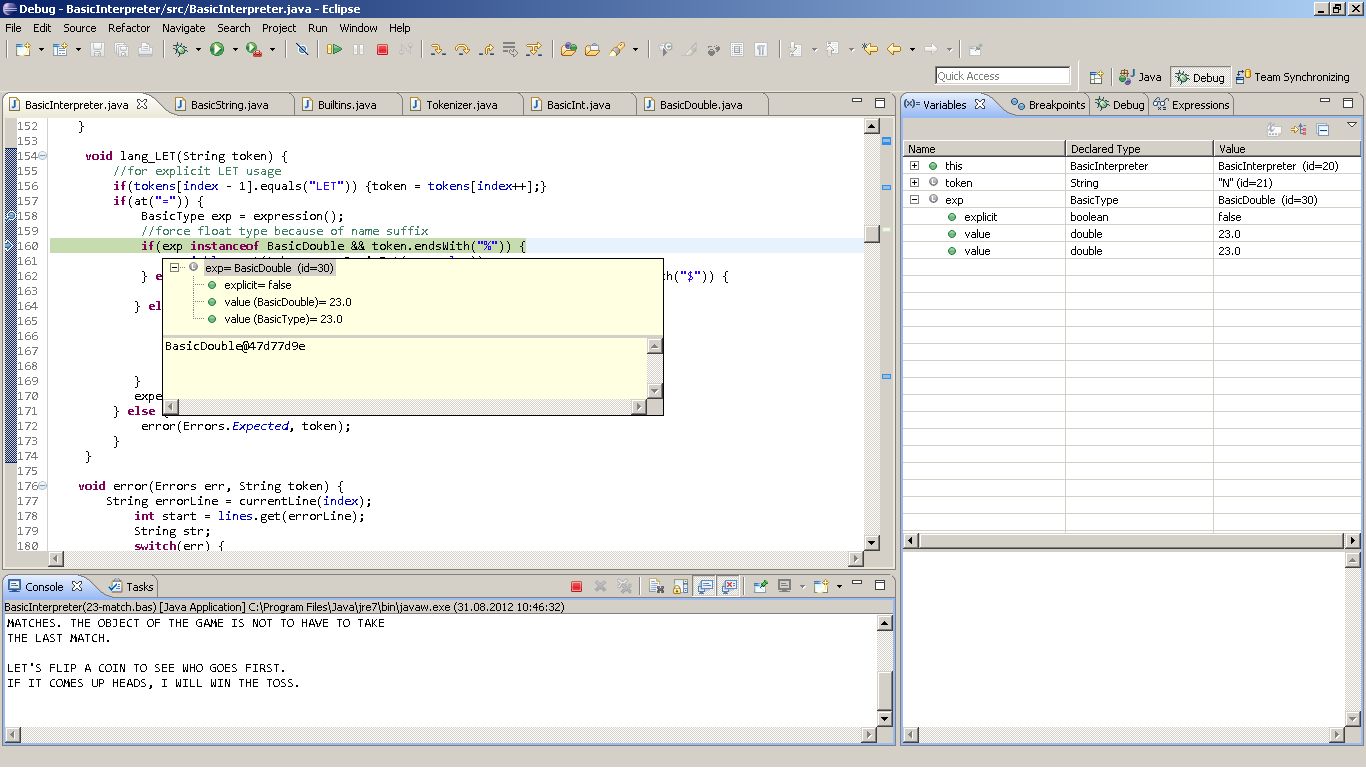Click the Suspend pause icon
Screen dimensions: 1366x768
point(359,49)
